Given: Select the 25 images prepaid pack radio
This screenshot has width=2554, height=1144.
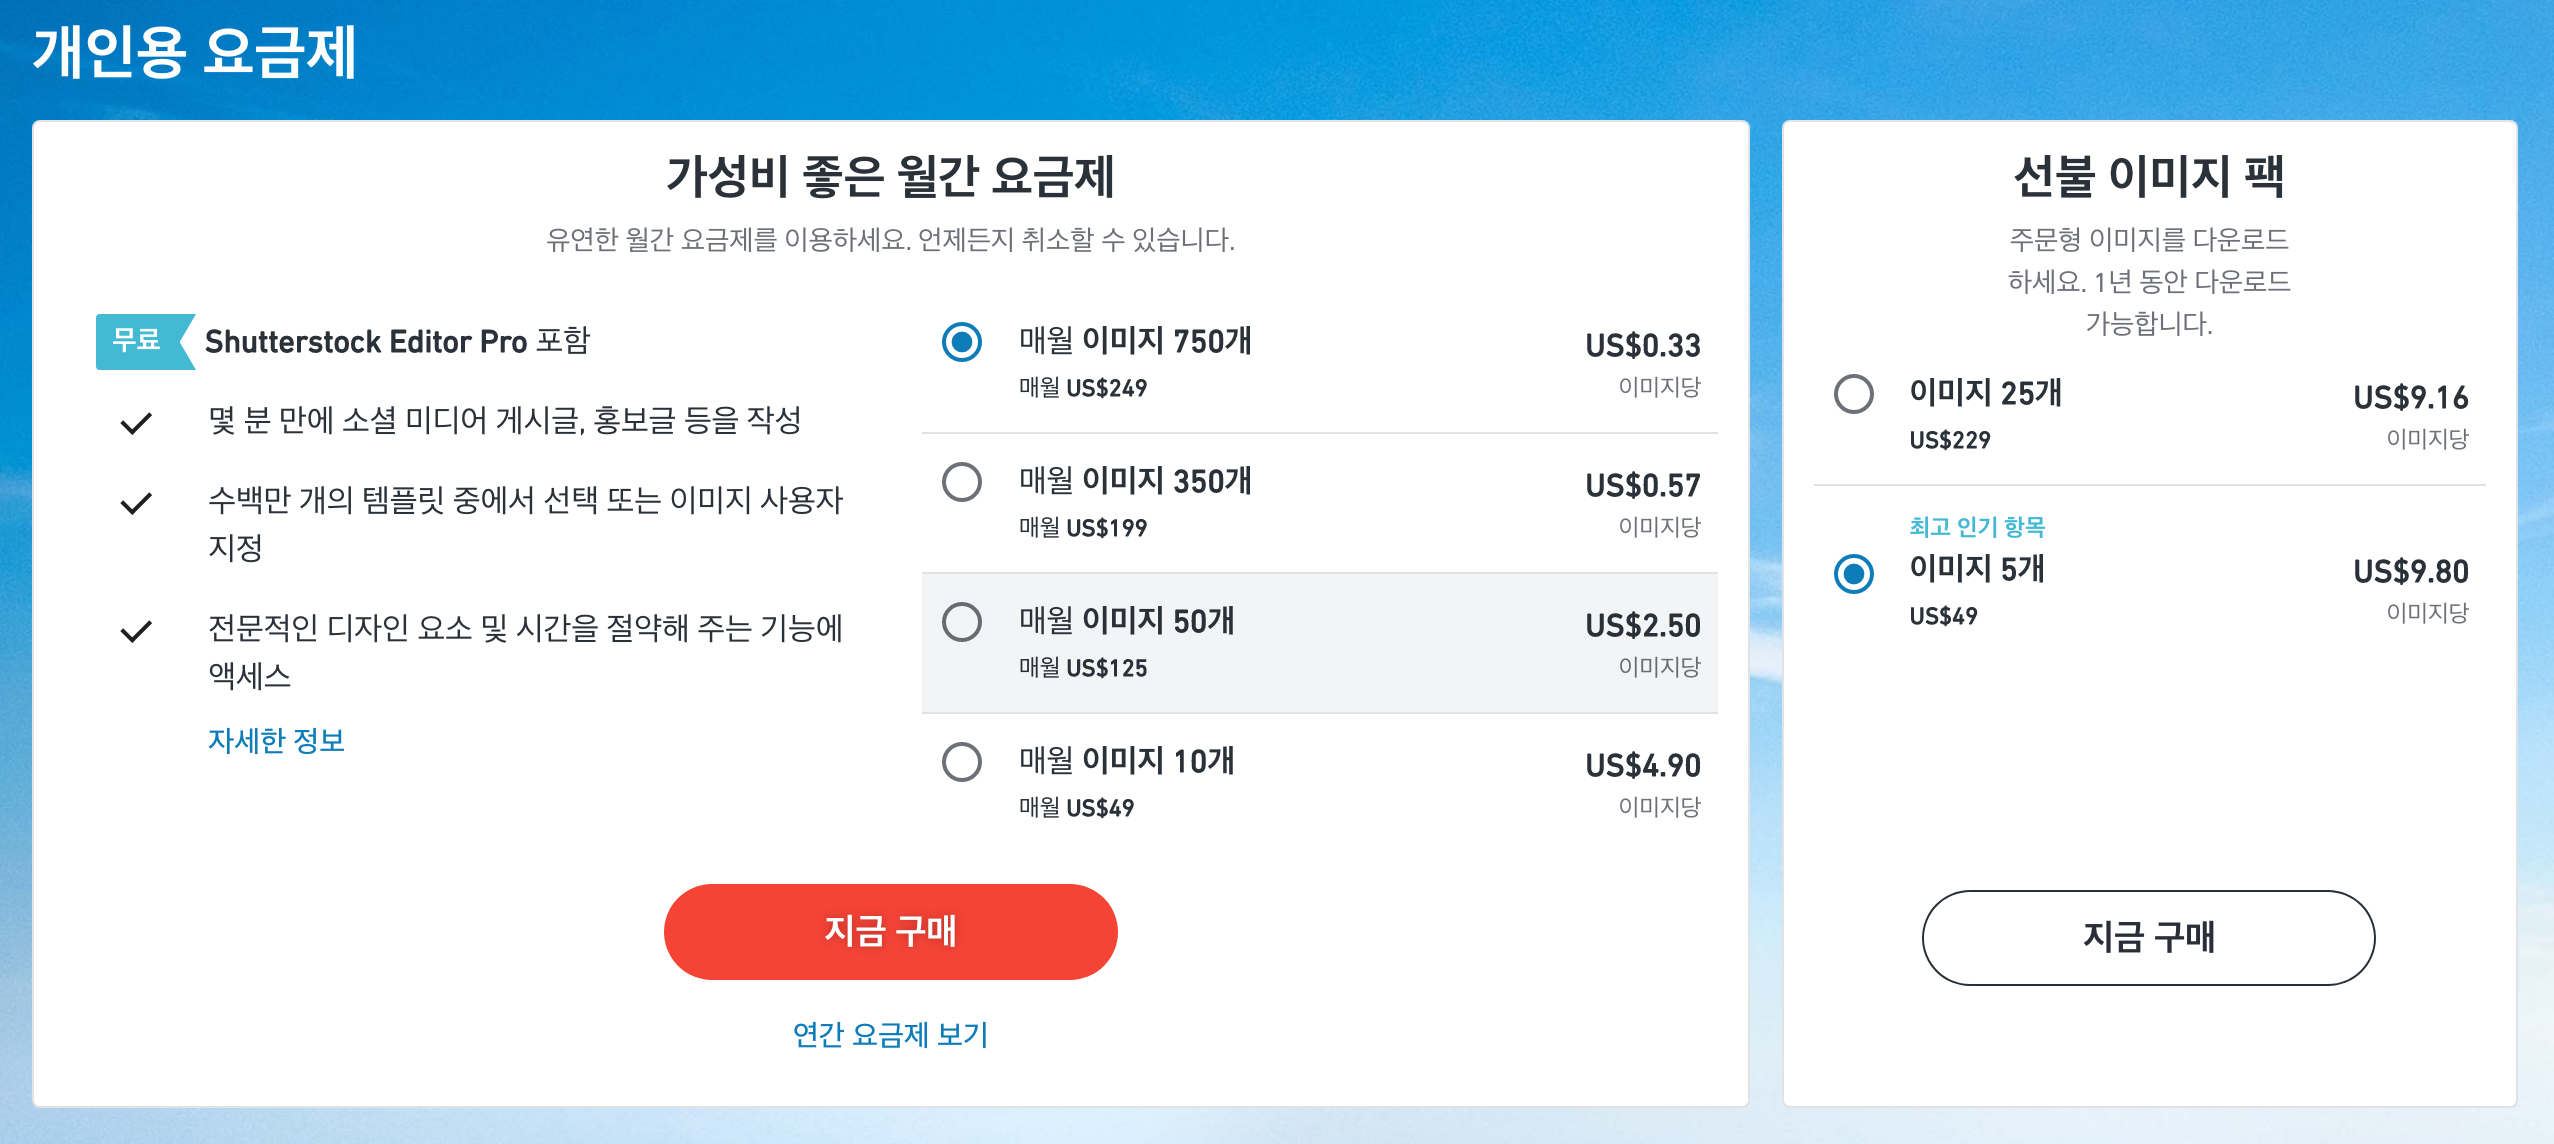Looking at the screenshot, I should click(x=1854, y=394).
